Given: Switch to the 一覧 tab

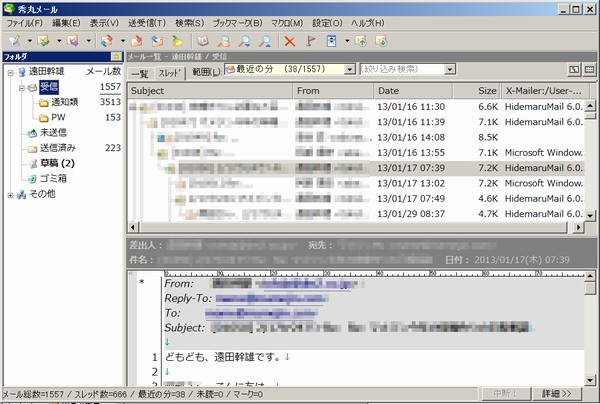Looking at the screenshot, I should click(x=140, y=73).
